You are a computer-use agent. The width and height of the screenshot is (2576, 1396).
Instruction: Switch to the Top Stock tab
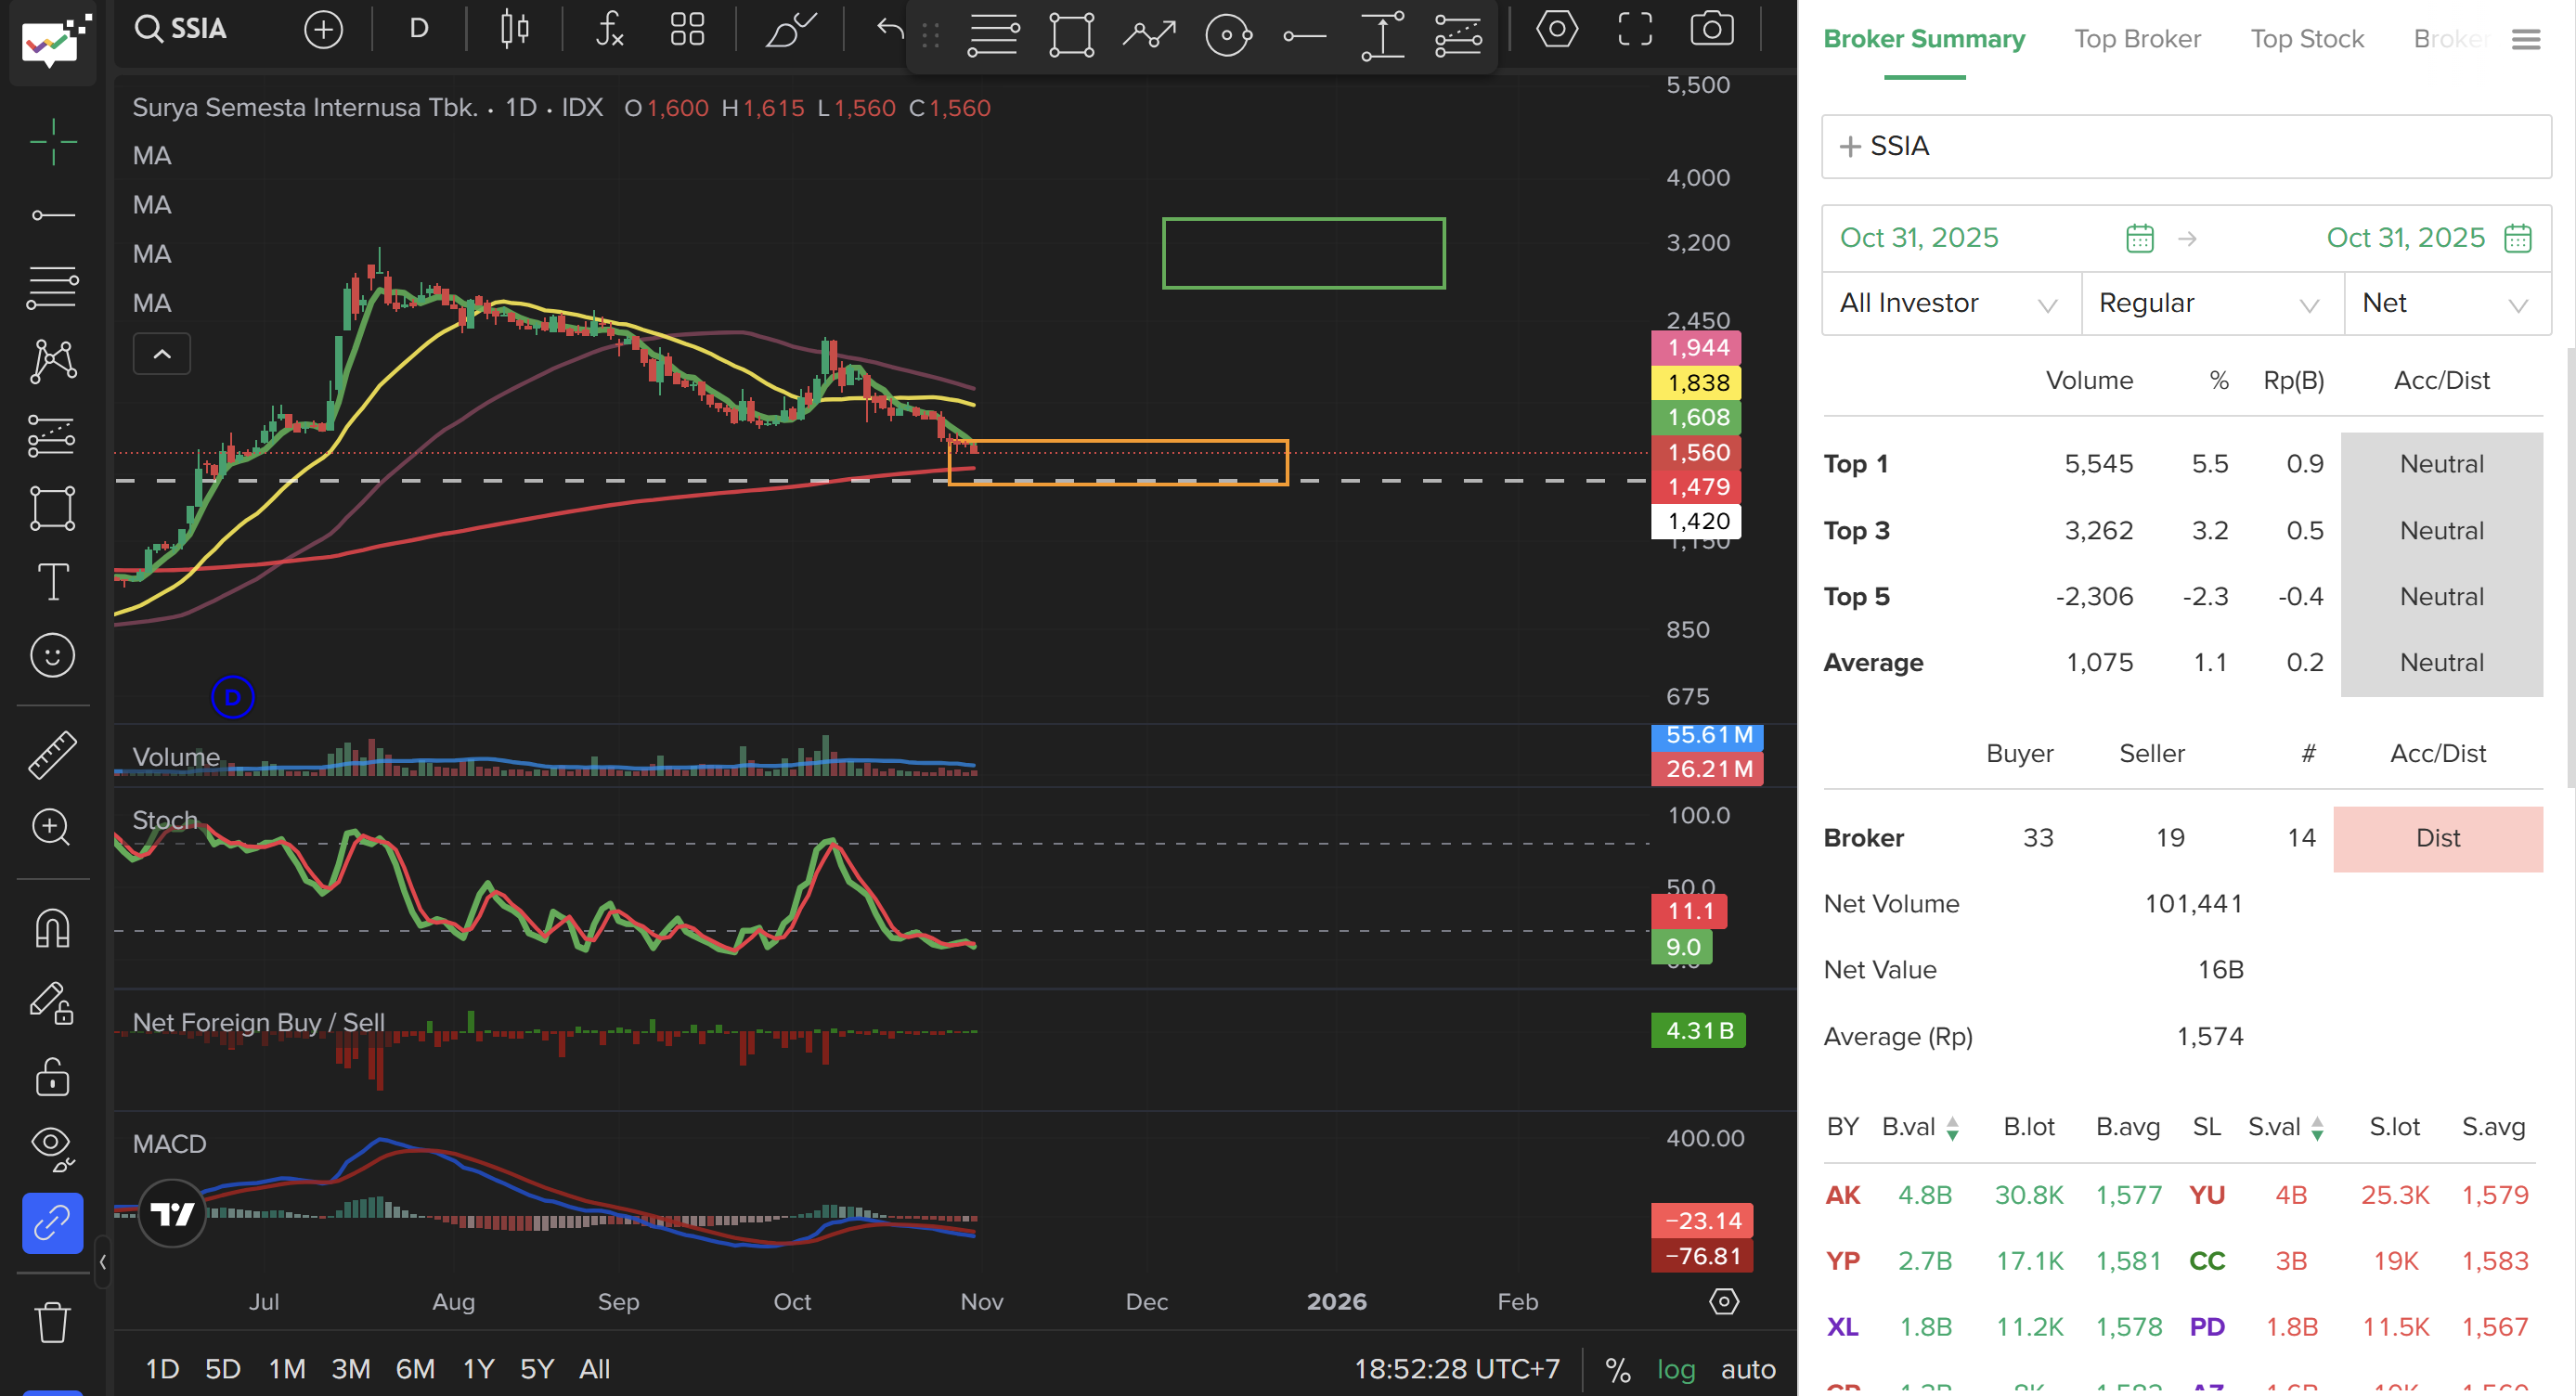(2306, 39)
